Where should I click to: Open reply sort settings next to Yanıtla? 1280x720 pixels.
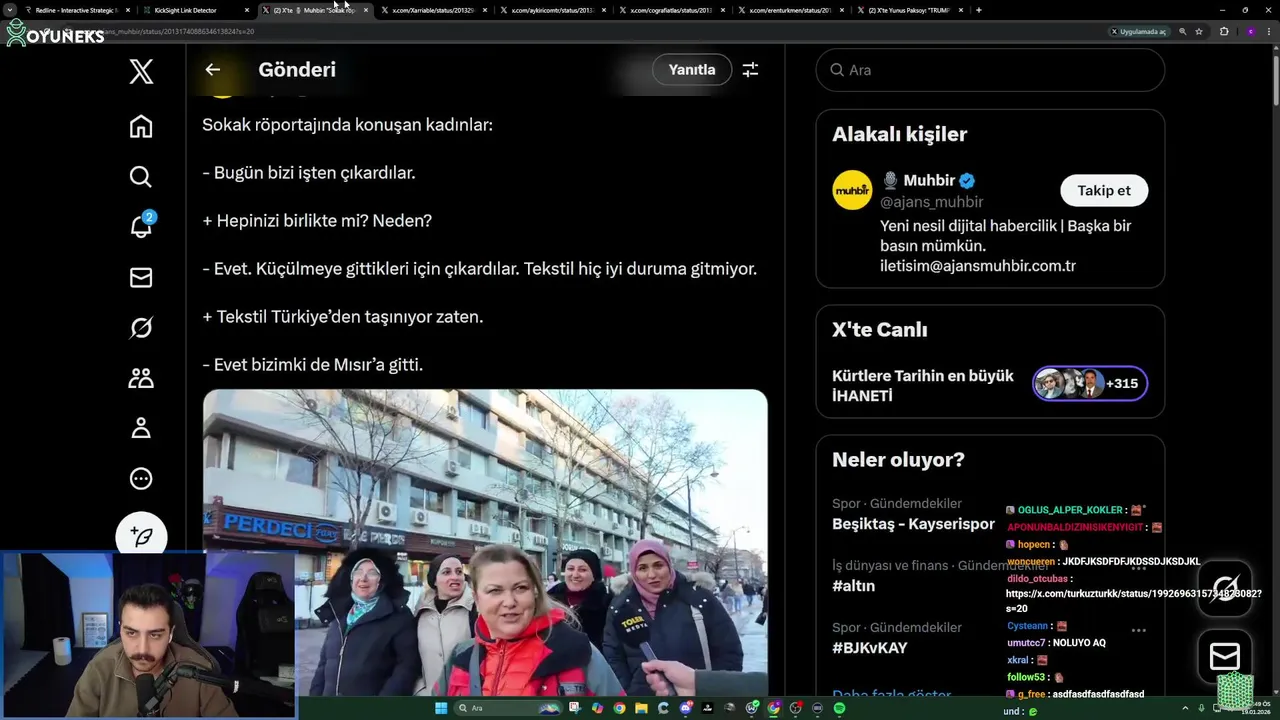pyautogui.click(x=750, y=70)
